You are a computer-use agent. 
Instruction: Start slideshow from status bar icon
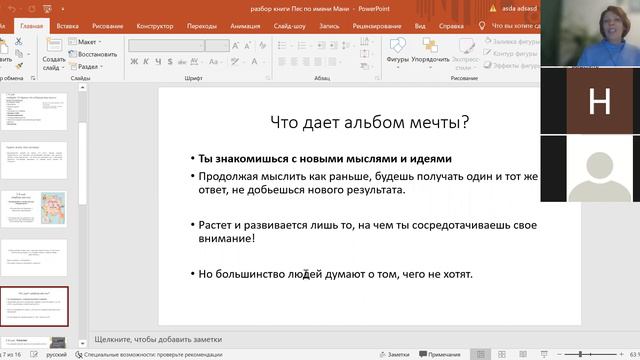click(x=544, y=354)
